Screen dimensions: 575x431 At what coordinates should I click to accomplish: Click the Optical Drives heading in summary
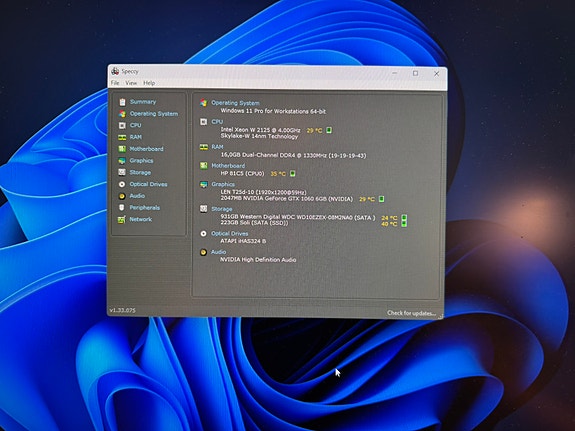[x=230, y=234]
